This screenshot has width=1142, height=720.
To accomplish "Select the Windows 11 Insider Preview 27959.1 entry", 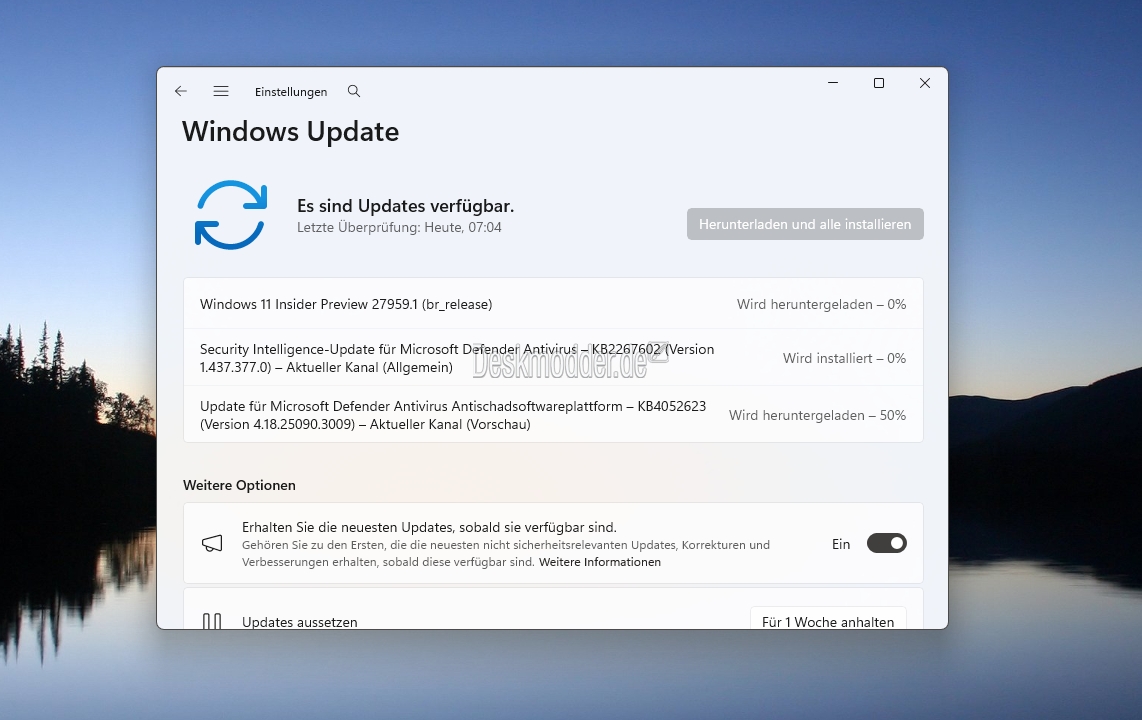I will [x=346, y=304].
